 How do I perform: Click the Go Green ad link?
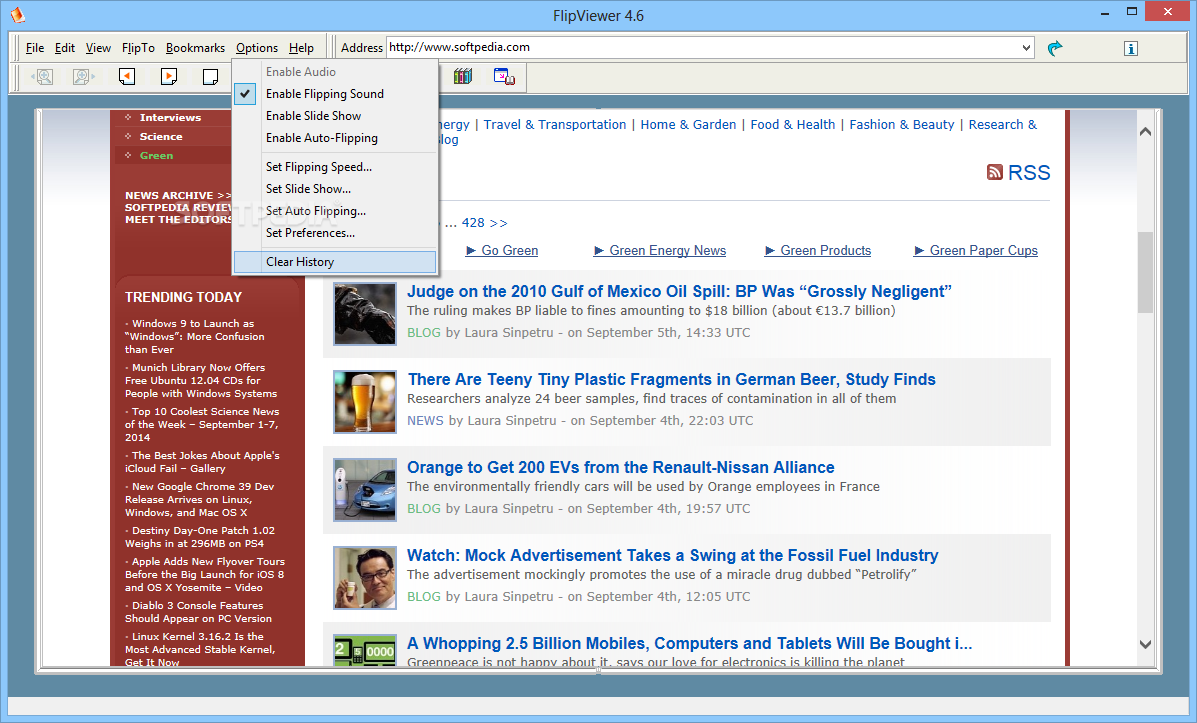click(502, 250)
